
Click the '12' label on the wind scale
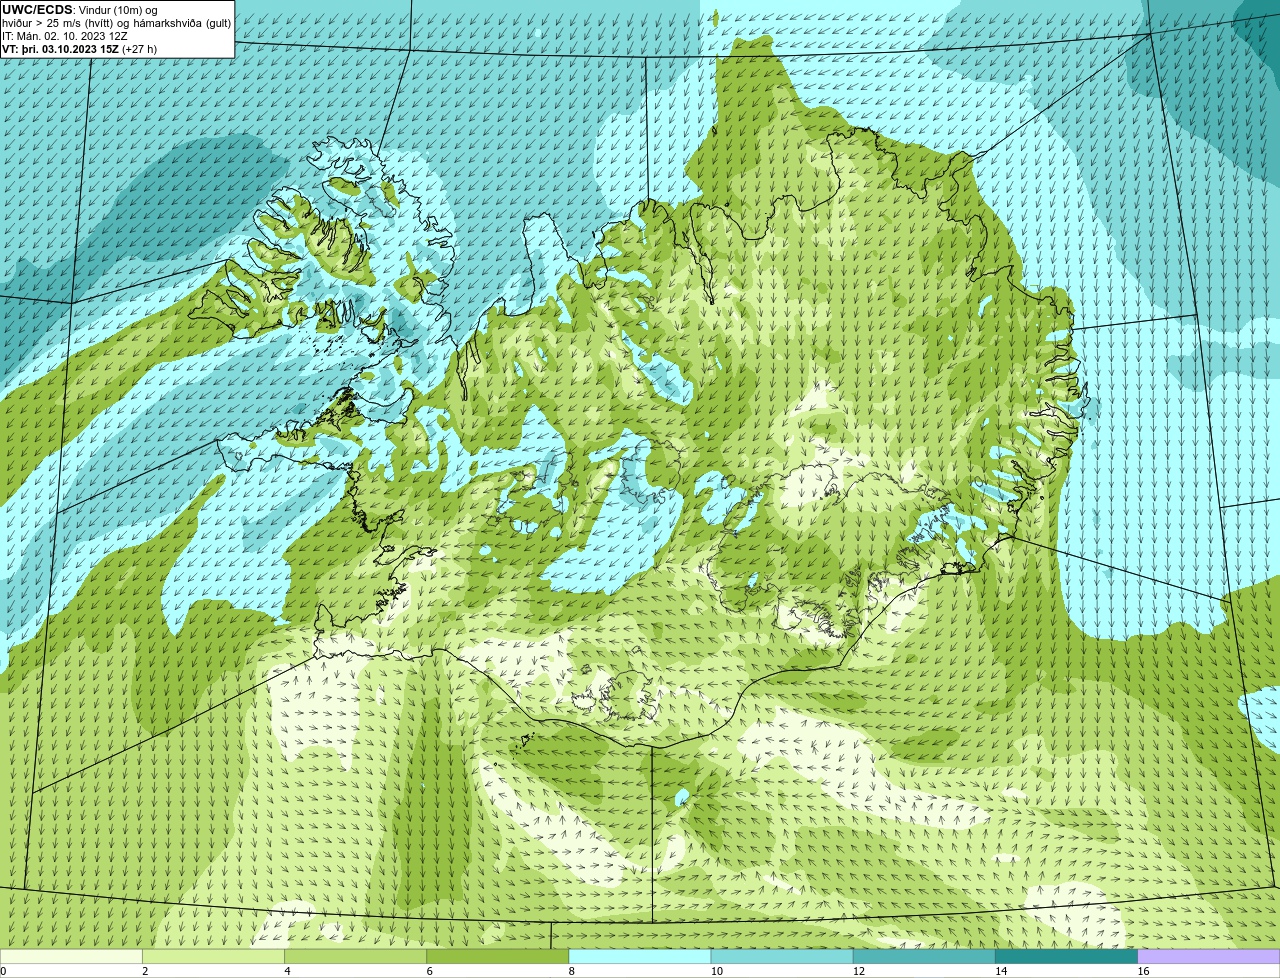tap(858, 971)
